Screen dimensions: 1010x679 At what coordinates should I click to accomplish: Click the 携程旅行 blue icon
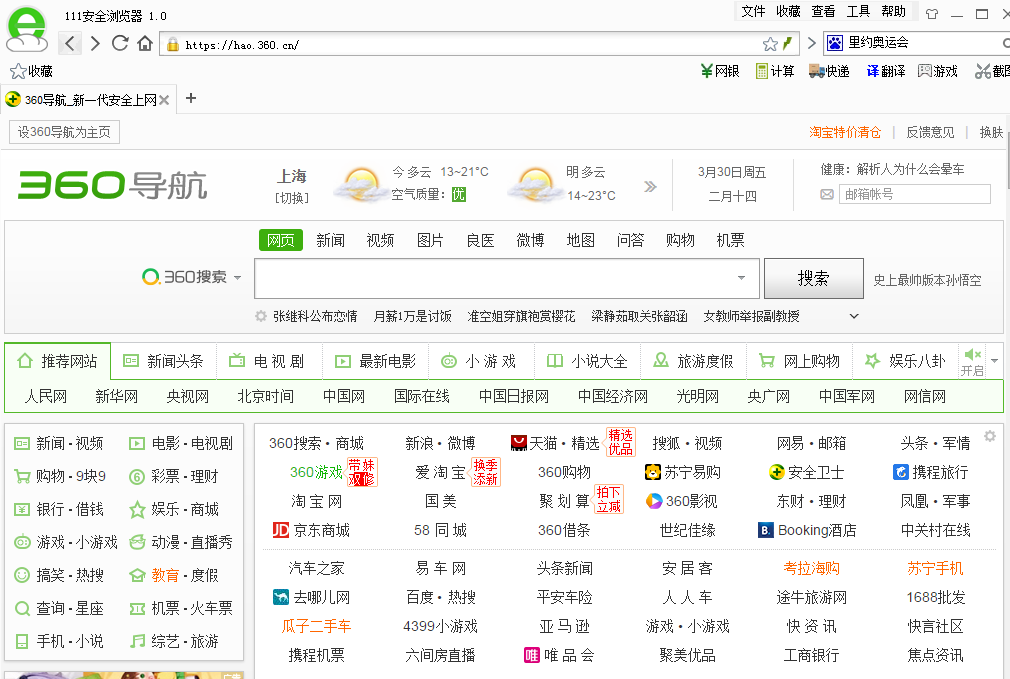(900, 472)
